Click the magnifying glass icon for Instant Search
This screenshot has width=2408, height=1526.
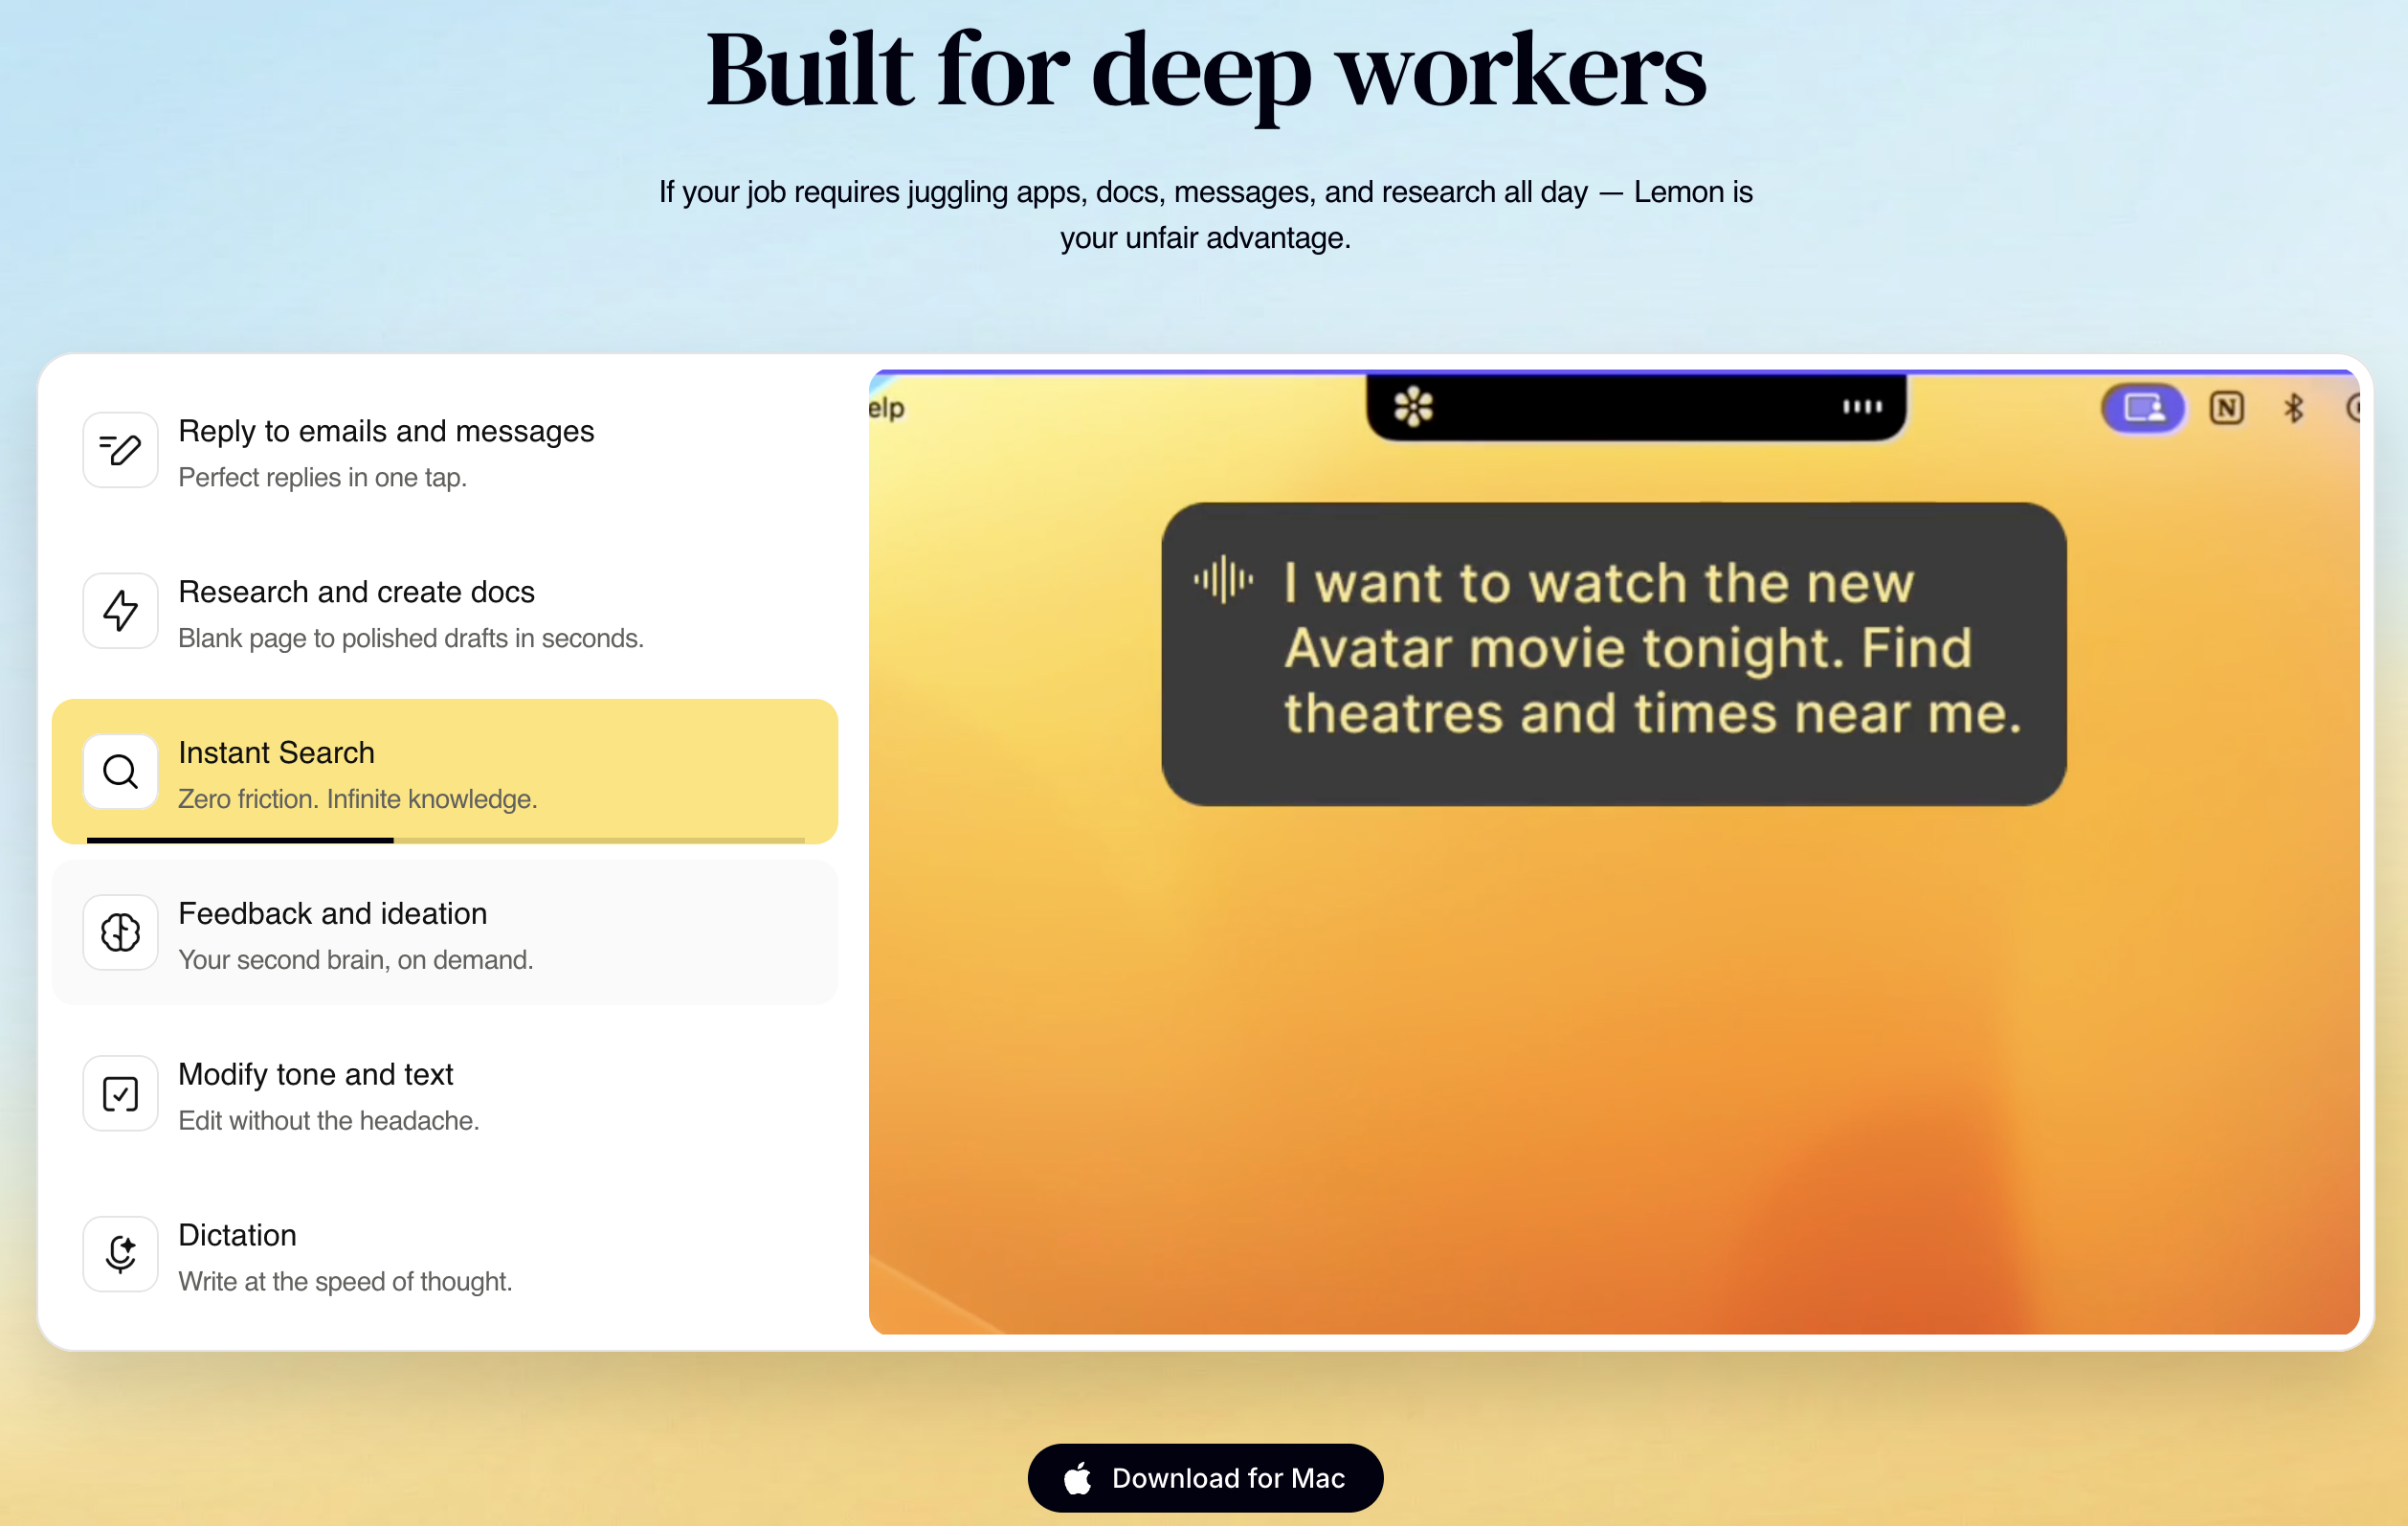[x=120, y=771]
